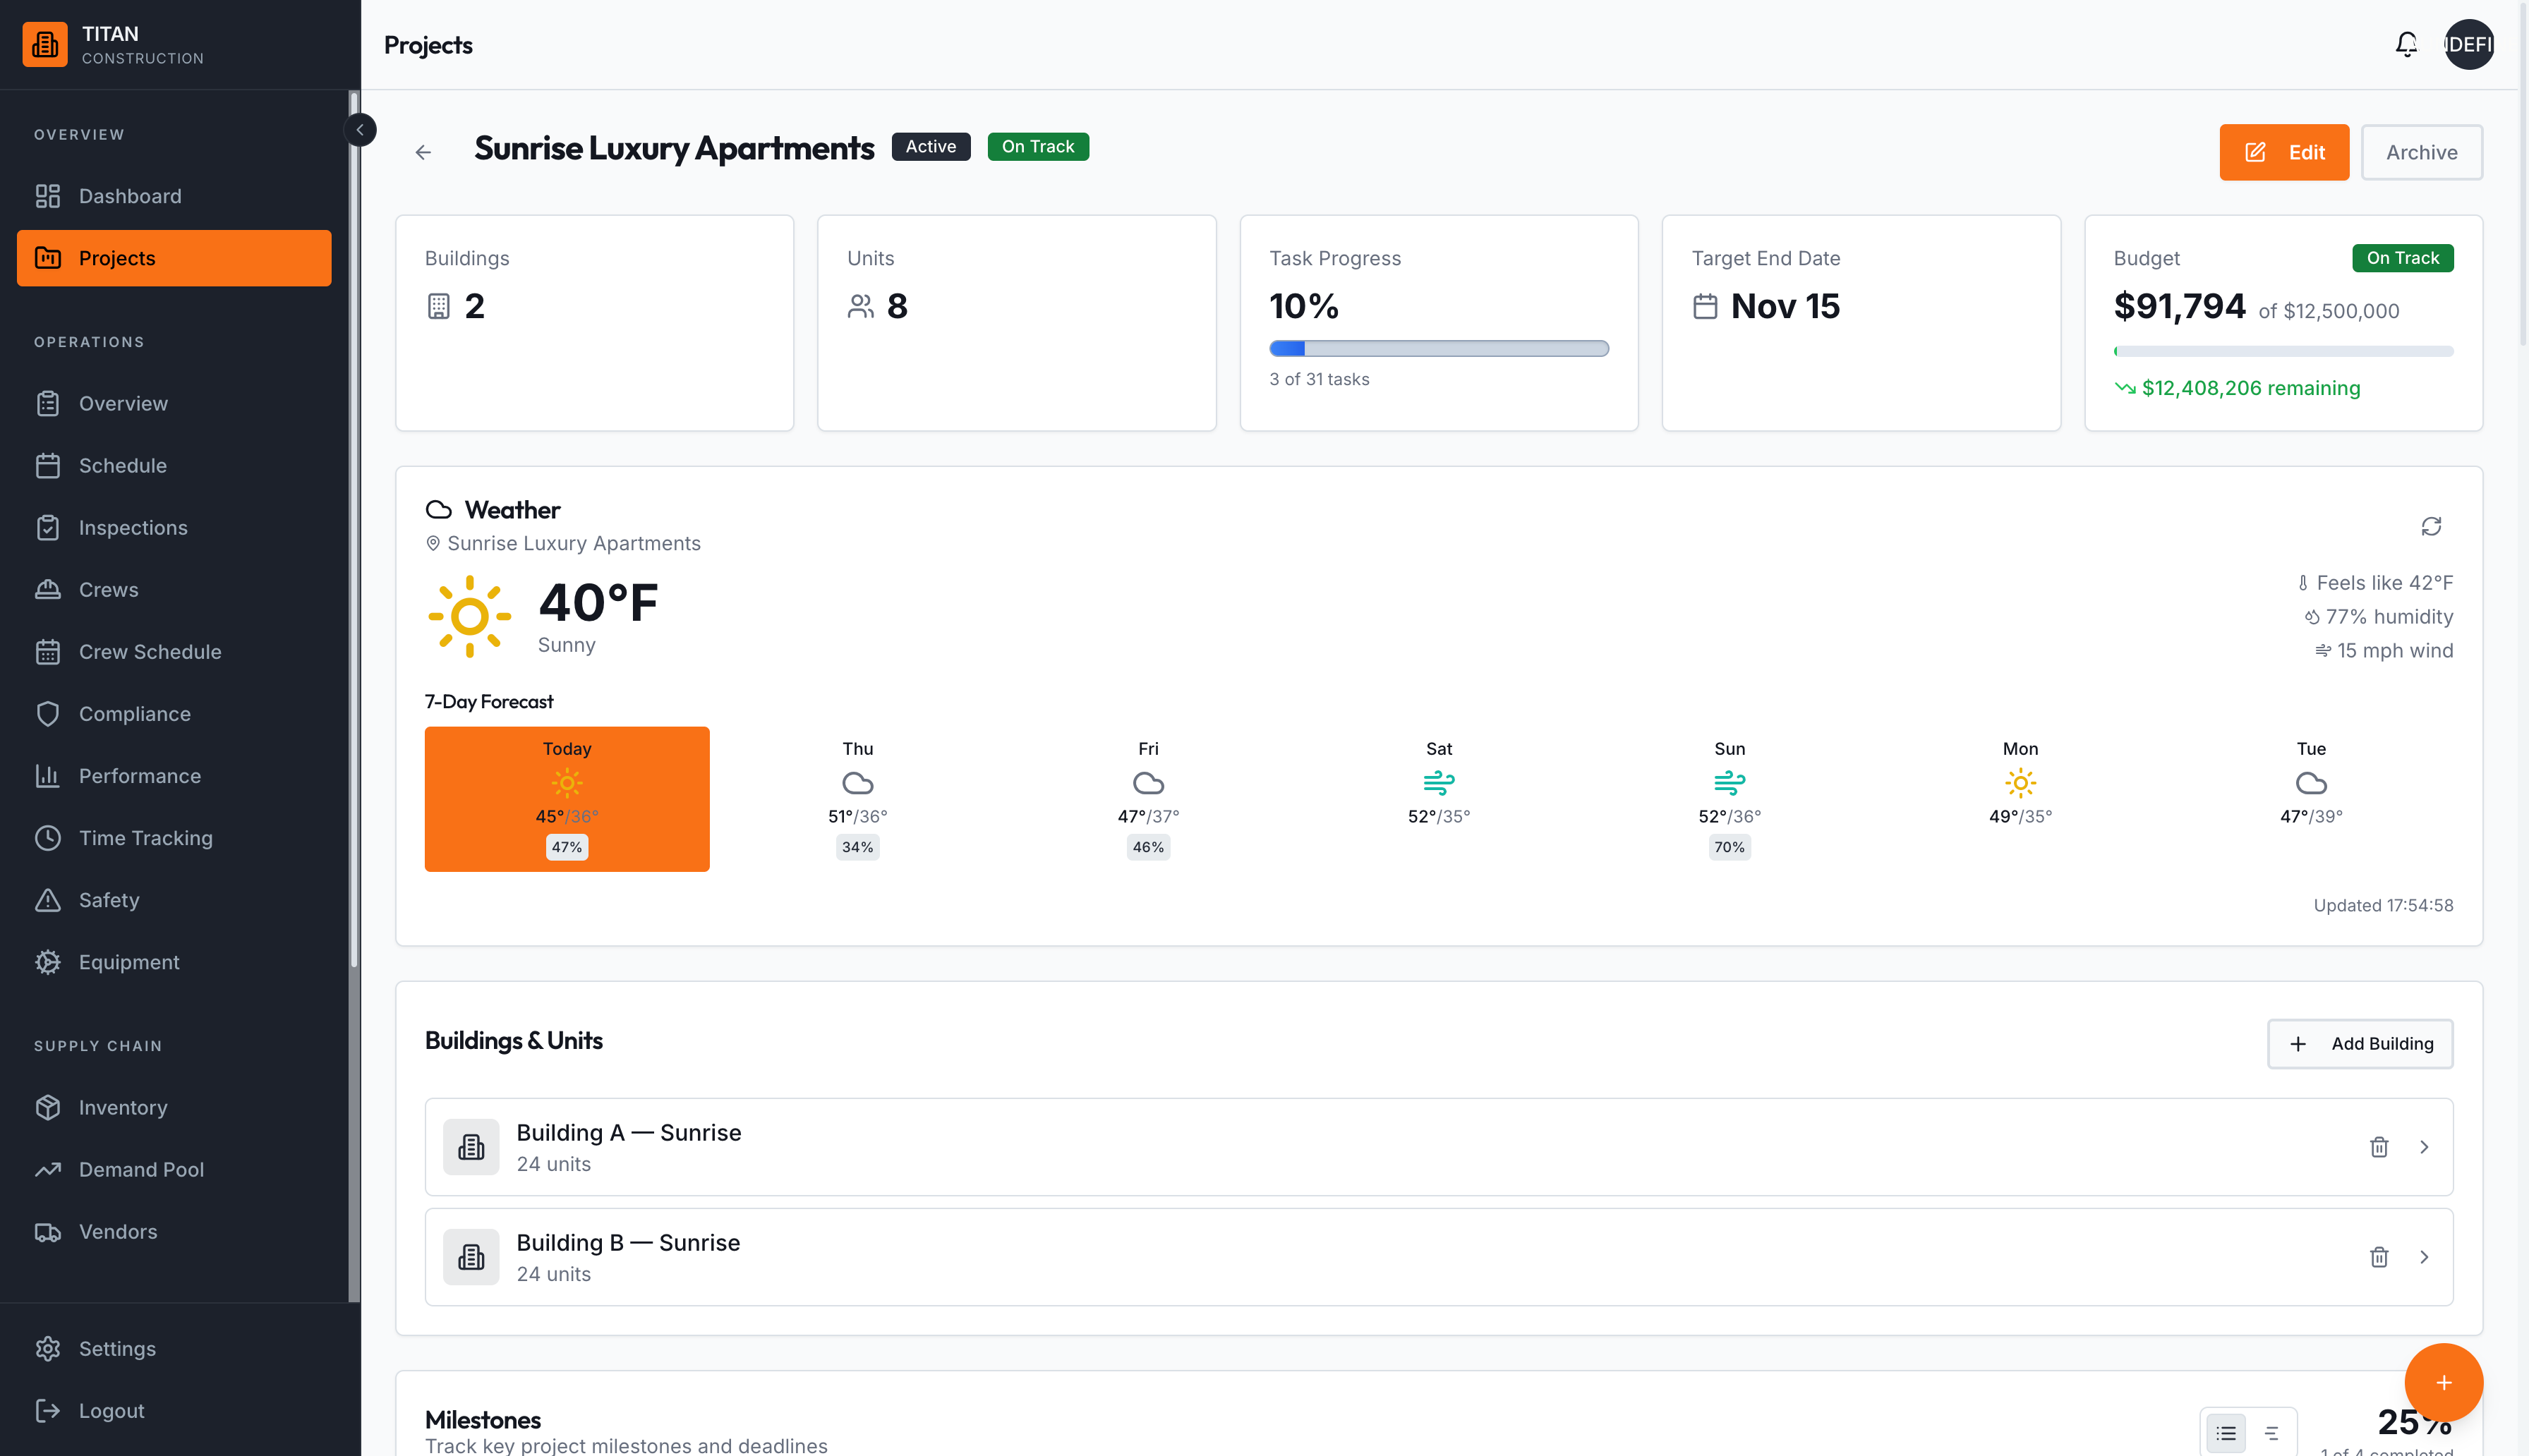The height and width of the screenshot is (1456, 2529).
Task: Click the Compliance shield icon
Action: 48,714
